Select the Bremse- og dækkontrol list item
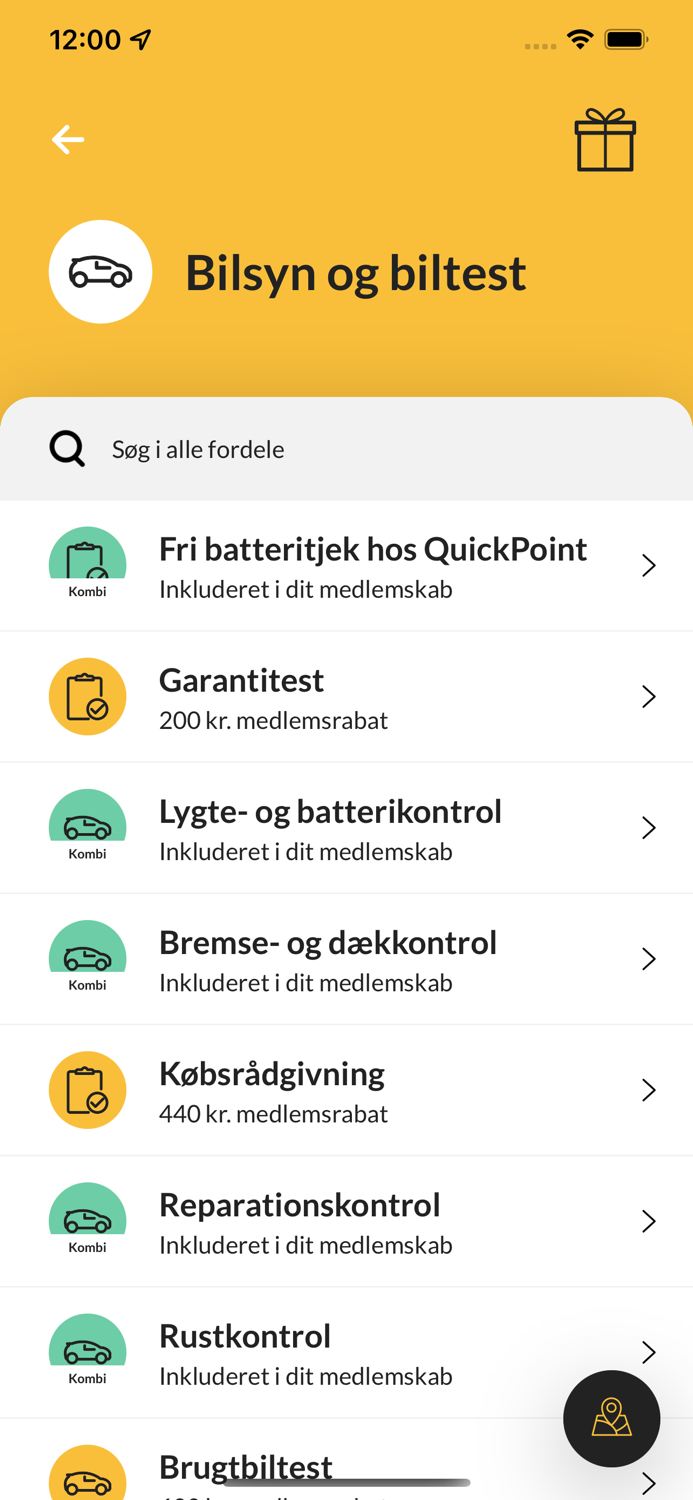Viewport: 693px width, 1500px height. point(346,958)
